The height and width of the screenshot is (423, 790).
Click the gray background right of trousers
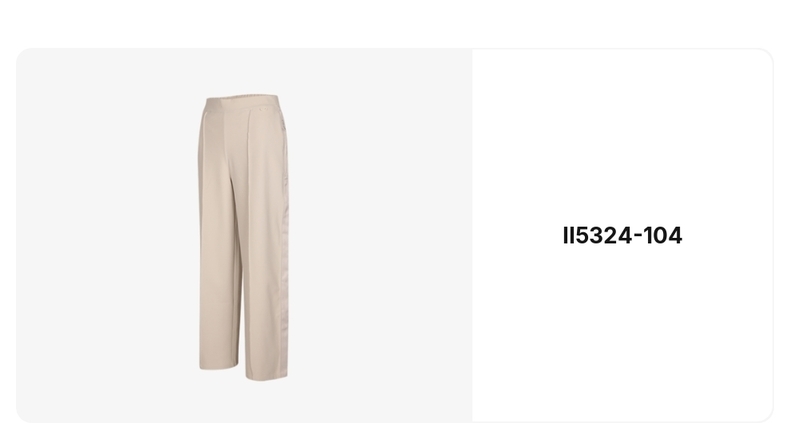pyautogui.click(x=380, y=237)
